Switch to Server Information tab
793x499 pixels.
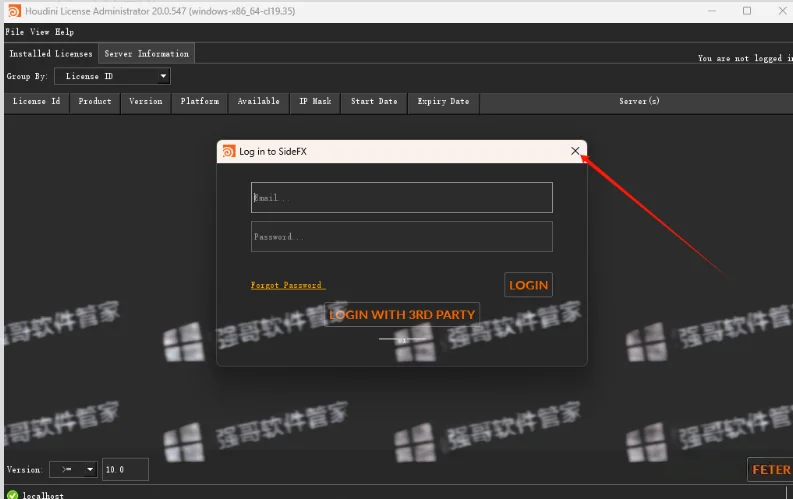click(x=147, y=54)
